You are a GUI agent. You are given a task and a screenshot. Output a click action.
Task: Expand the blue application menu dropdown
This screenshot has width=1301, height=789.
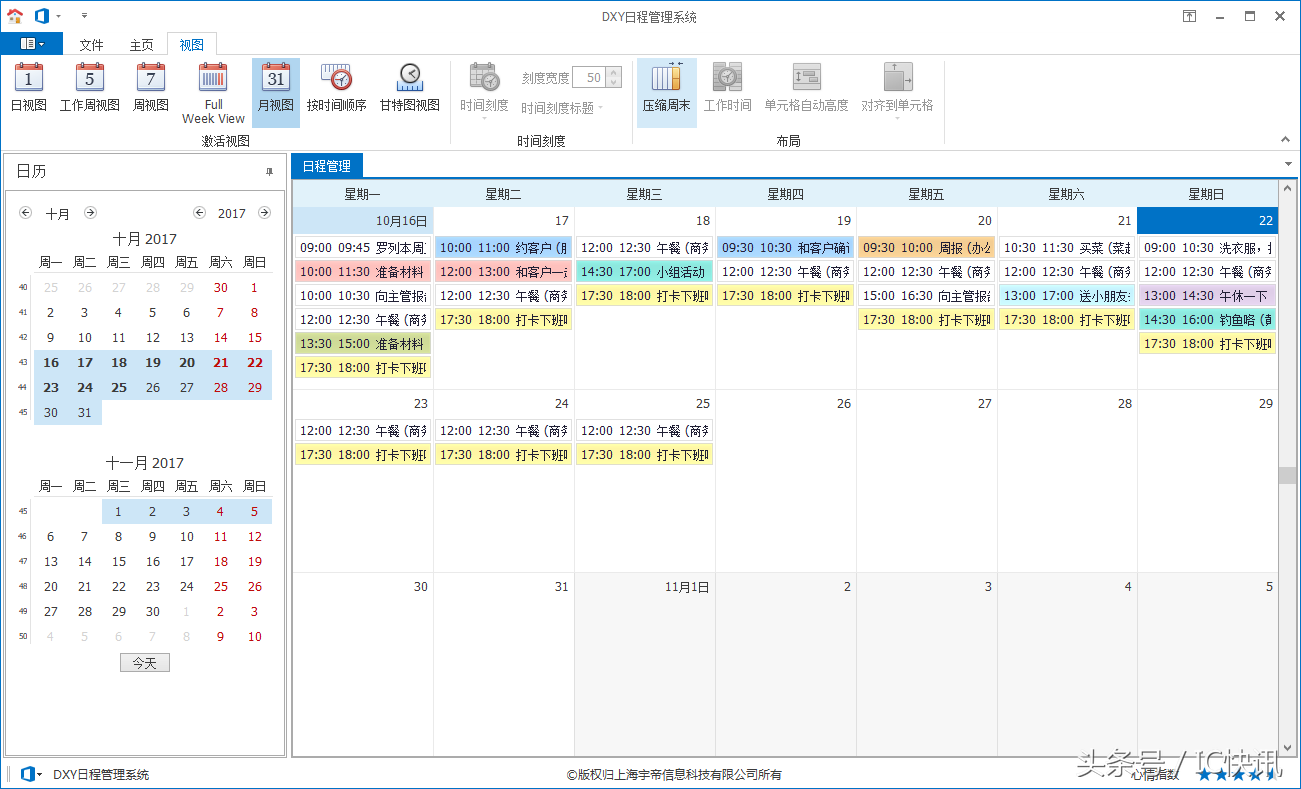[31, 44]
